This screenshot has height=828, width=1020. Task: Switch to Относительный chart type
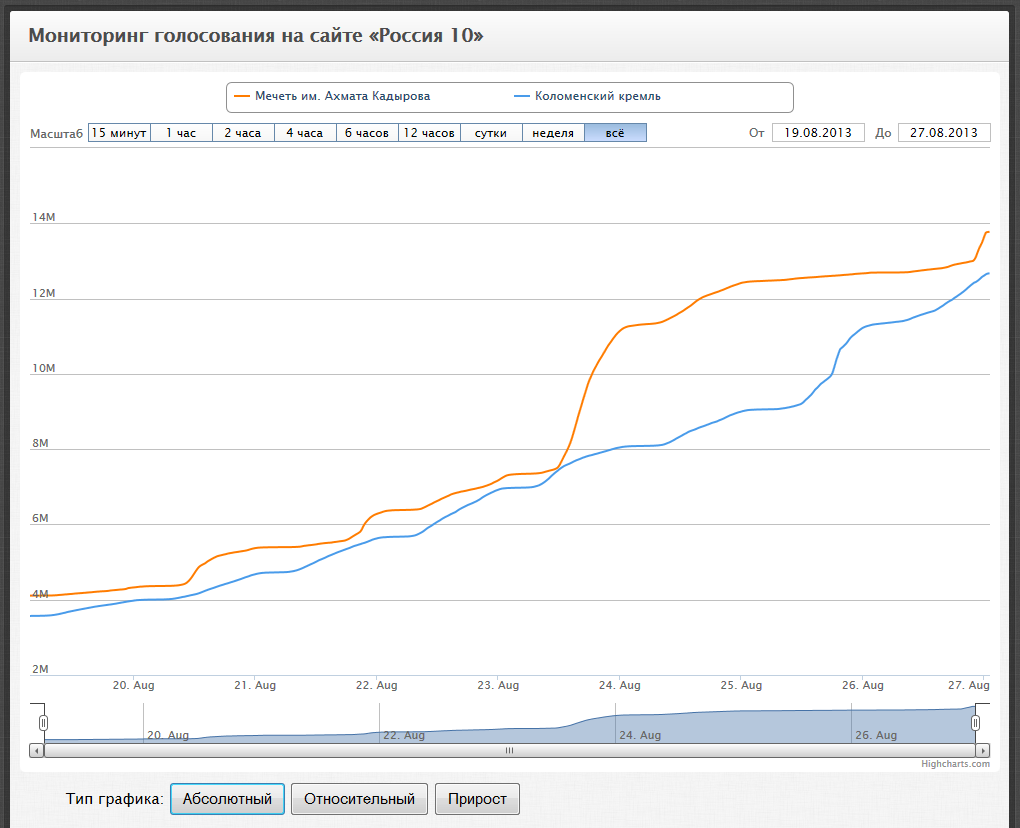359,799
